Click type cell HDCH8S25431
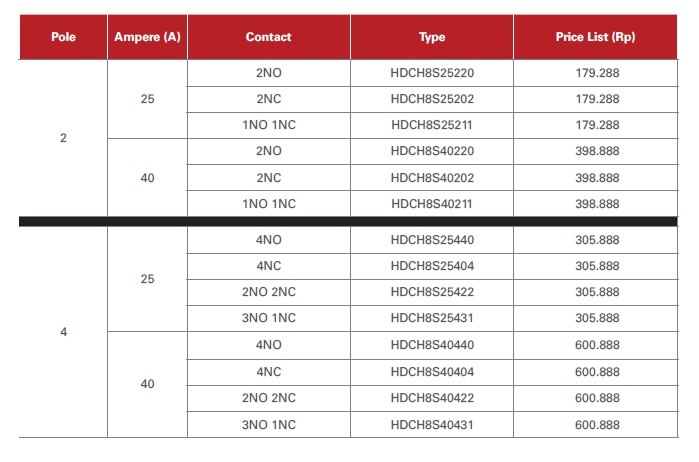The image size is (699, 462). click(x=432, y=318)
